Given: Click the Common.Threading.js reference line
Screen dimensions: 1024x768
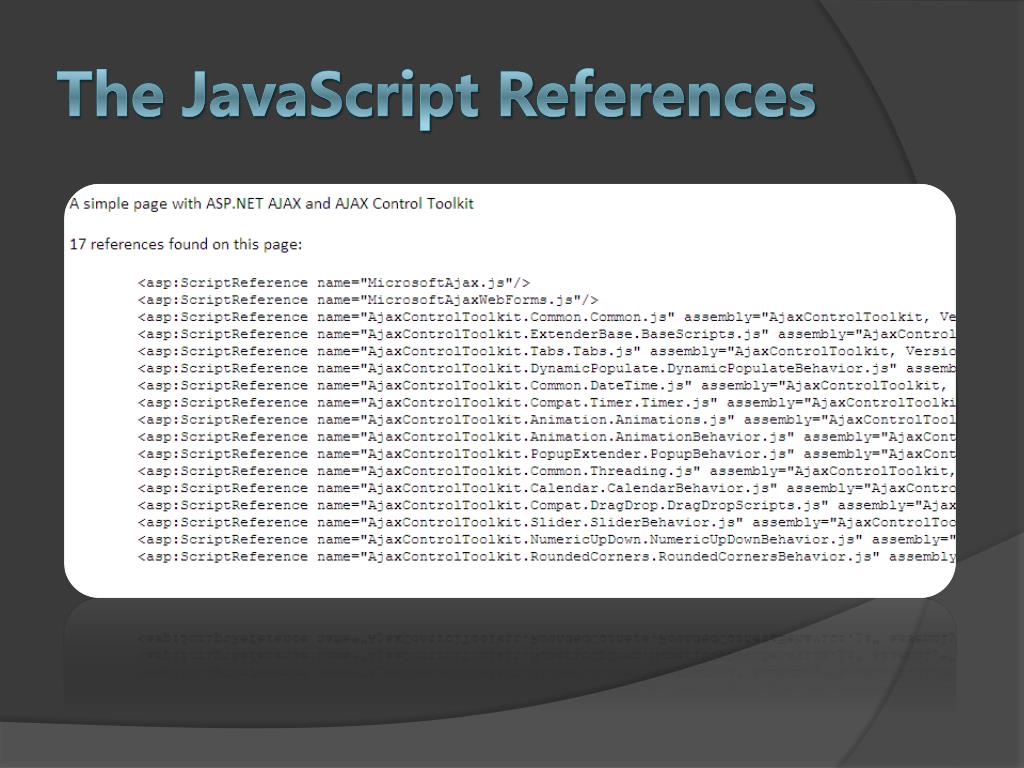Looking at the screenshot, I should click(547, 471).
